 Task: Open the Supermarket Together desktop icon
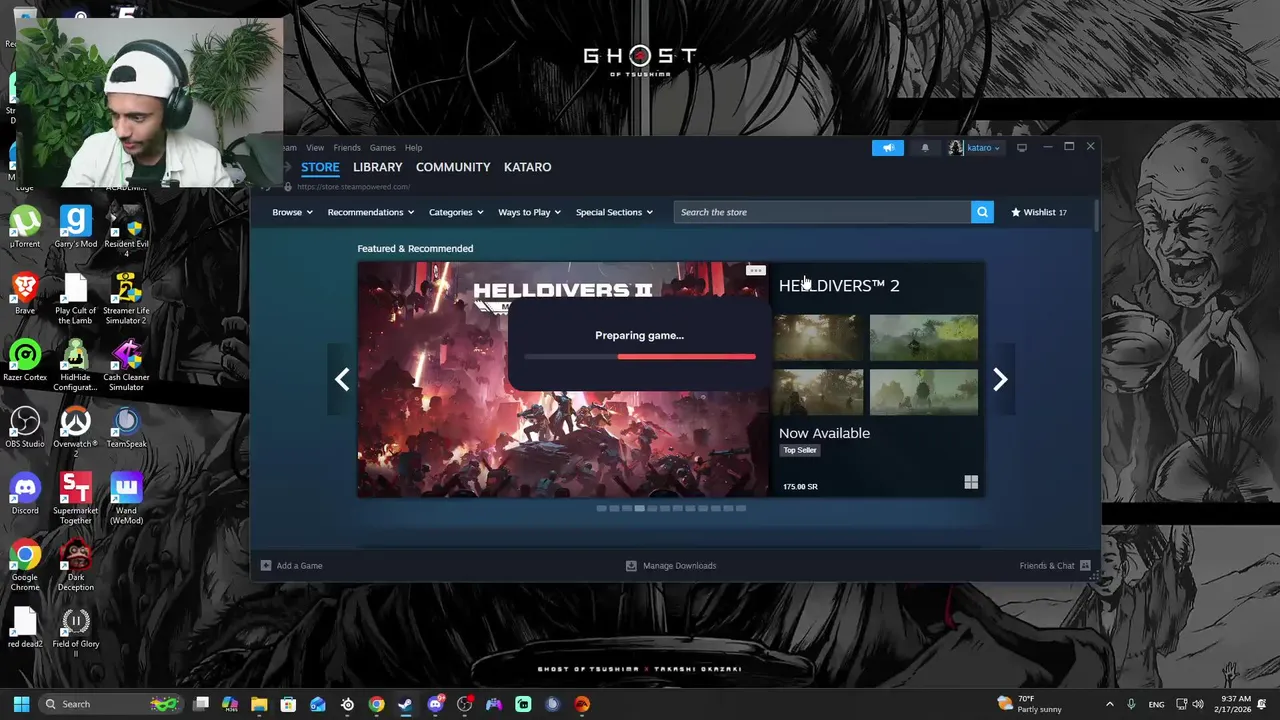pyautogui.click(x=75, y=499)
